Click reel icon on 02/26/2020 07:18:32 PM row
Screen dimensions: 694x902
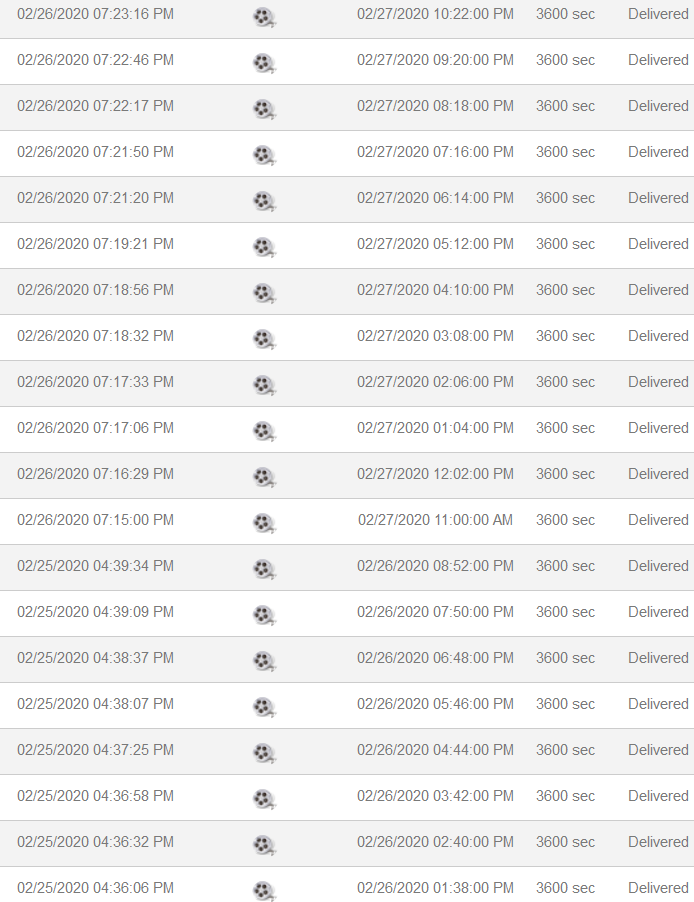tap(263, 338)
